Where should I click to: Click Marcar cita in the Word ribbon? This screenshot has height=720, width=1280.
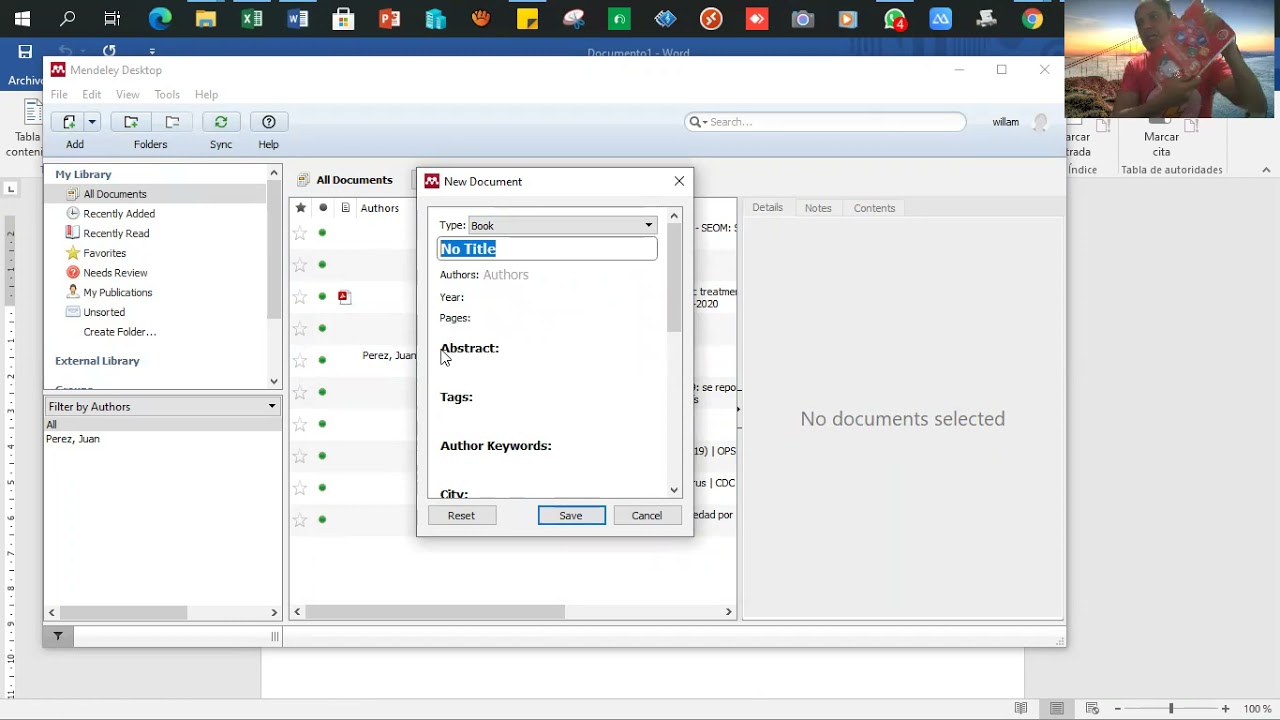pos(1161,138)
